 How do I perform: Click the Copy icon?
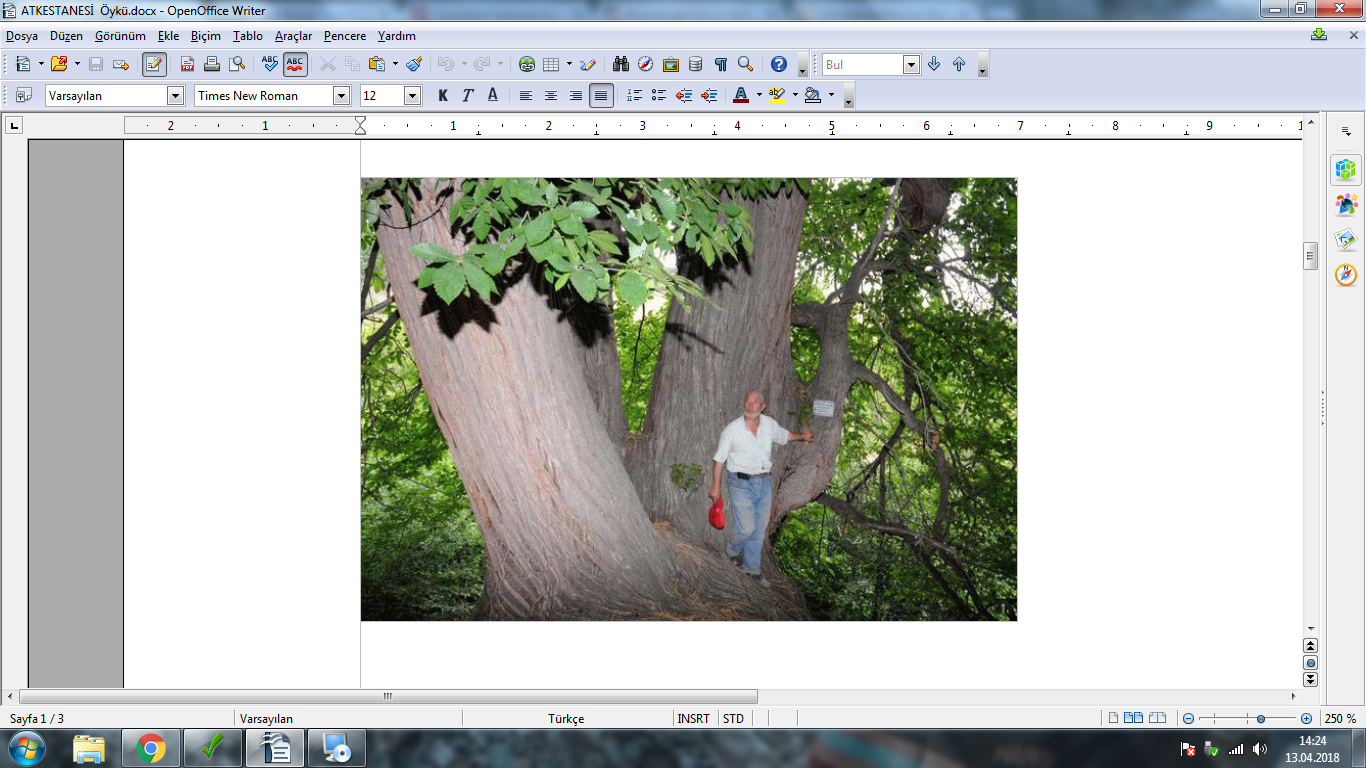pos(352,64)
